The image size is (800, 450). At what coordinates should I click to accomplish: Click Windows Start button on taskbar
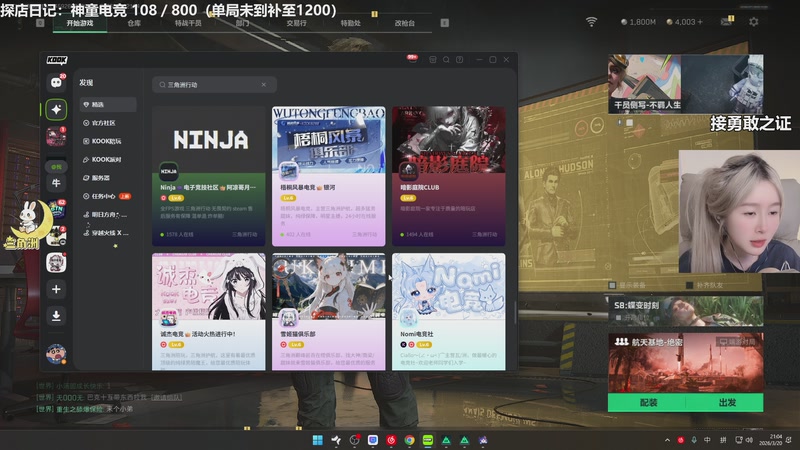click(x=317, y=440)
